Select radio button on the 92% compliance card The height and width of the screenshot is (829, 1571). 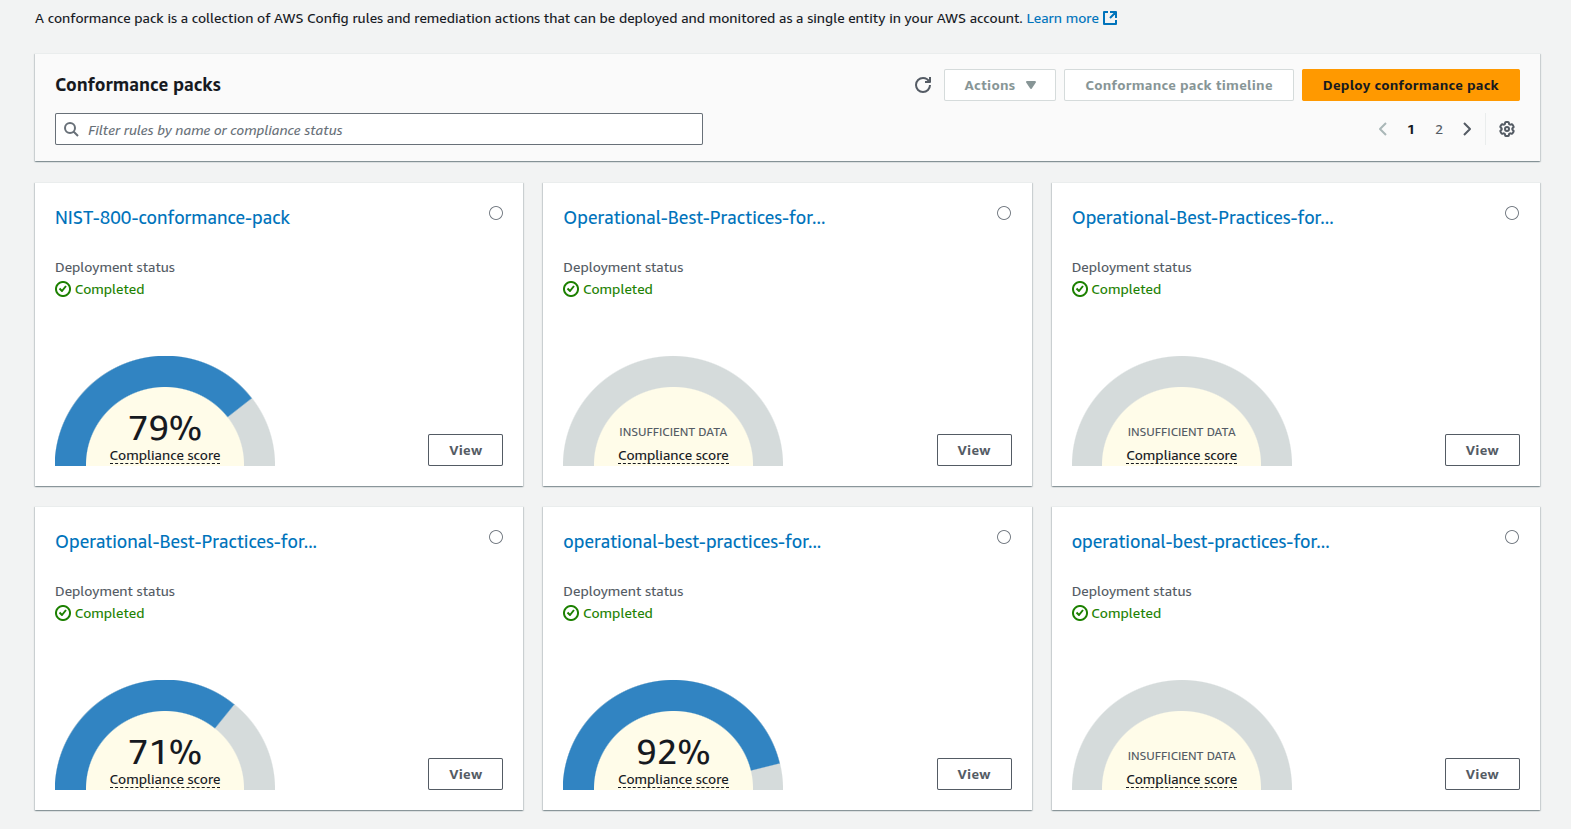(x=1004, y=537)
